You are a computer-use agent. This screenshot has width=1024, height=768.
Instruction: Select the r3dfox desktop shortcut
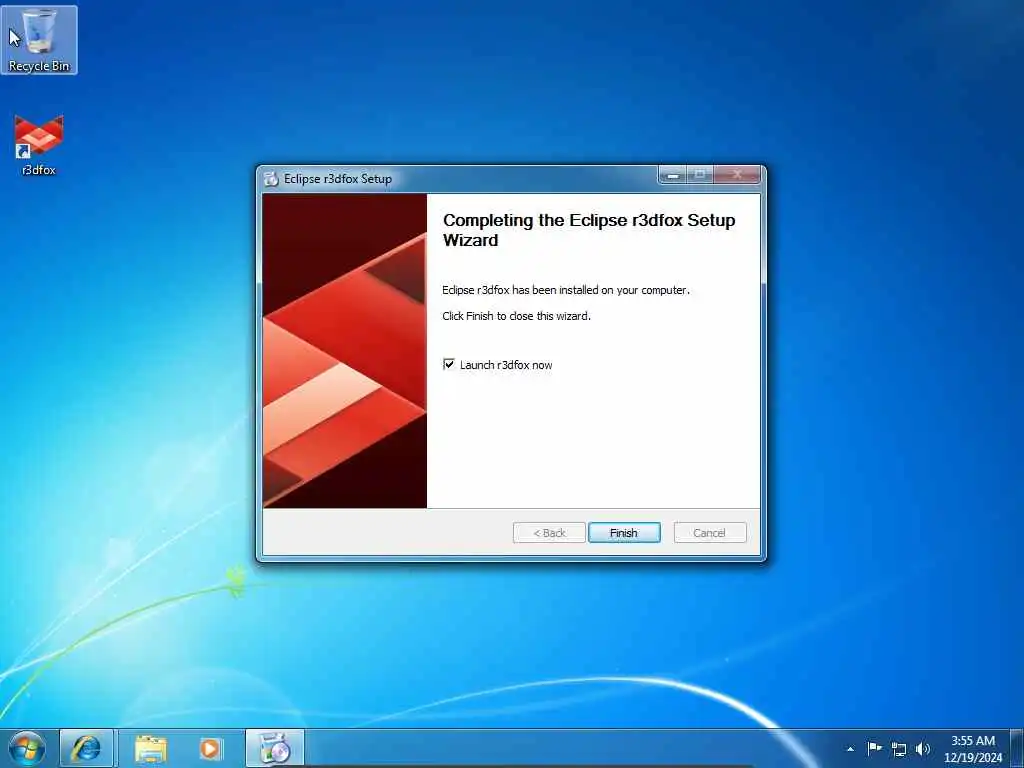pos(39,145)
